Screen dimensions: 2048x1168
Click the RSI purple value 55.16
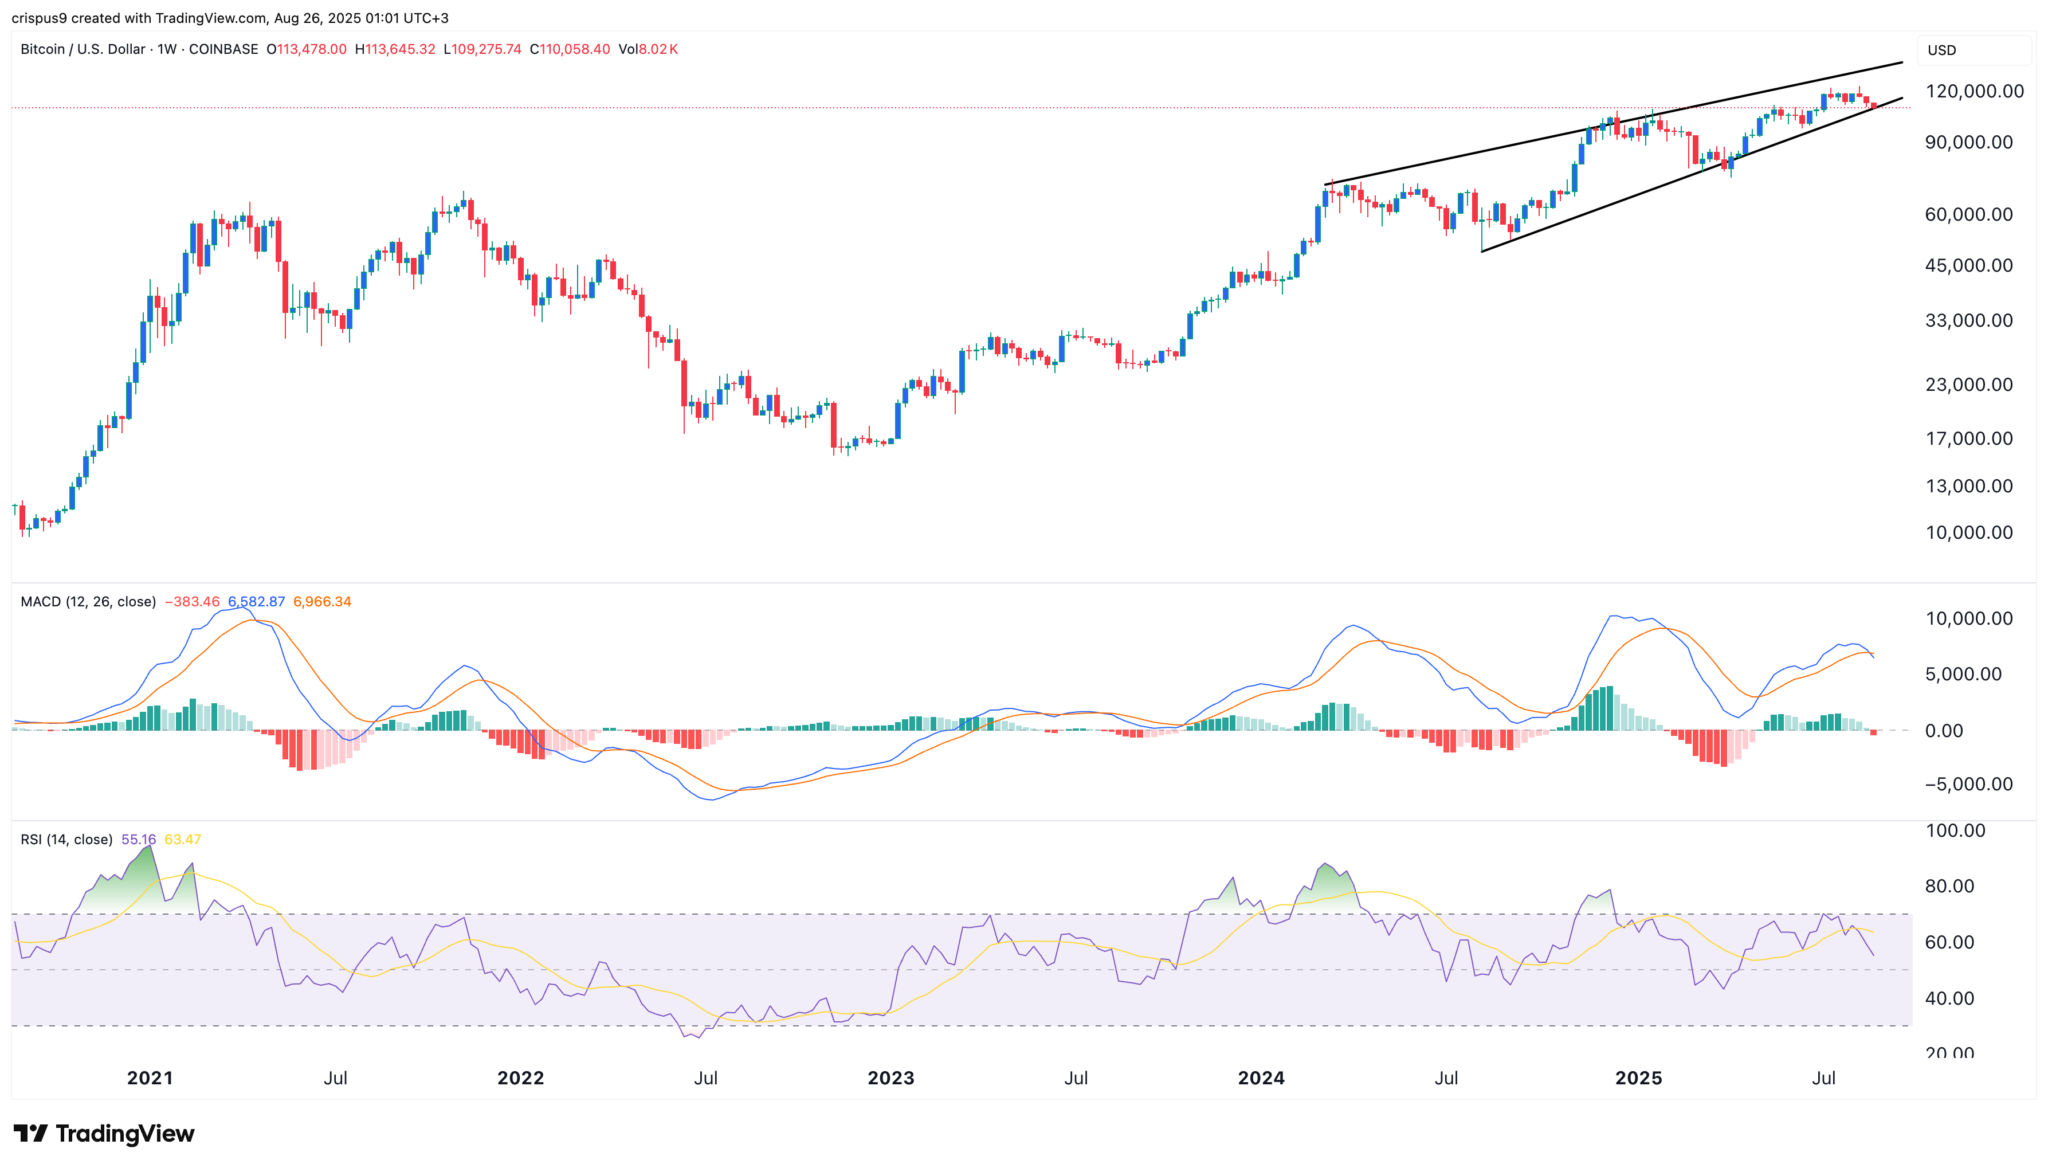138,840
